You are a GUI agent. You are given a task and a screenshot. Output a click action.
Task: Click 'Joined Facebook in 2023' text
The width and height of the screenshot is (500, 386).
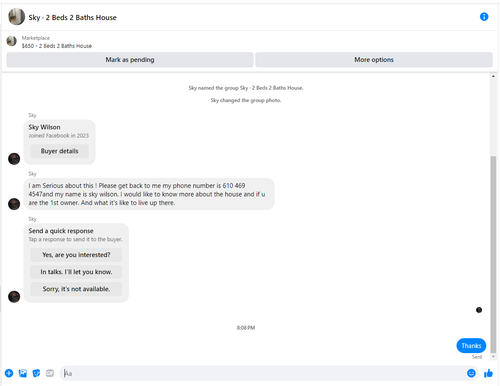(58, 136)
